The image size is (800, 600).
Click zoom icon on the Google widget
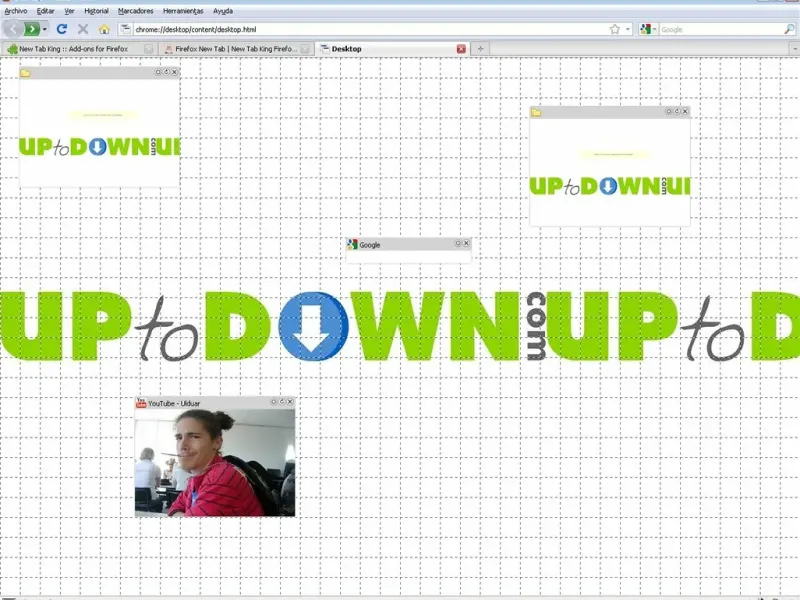tap(458, 243)
